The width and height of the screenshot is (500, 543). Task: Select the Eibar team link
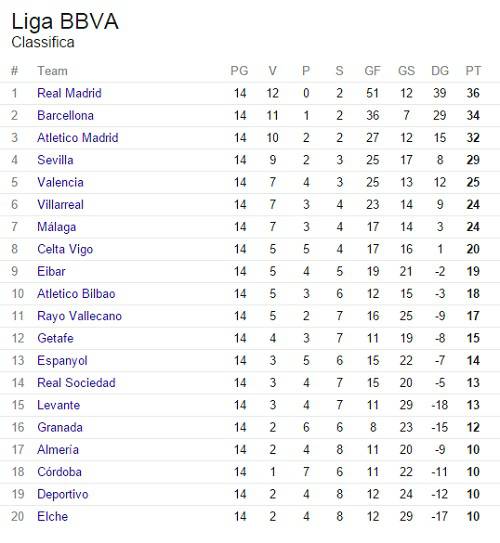(51, 272)
